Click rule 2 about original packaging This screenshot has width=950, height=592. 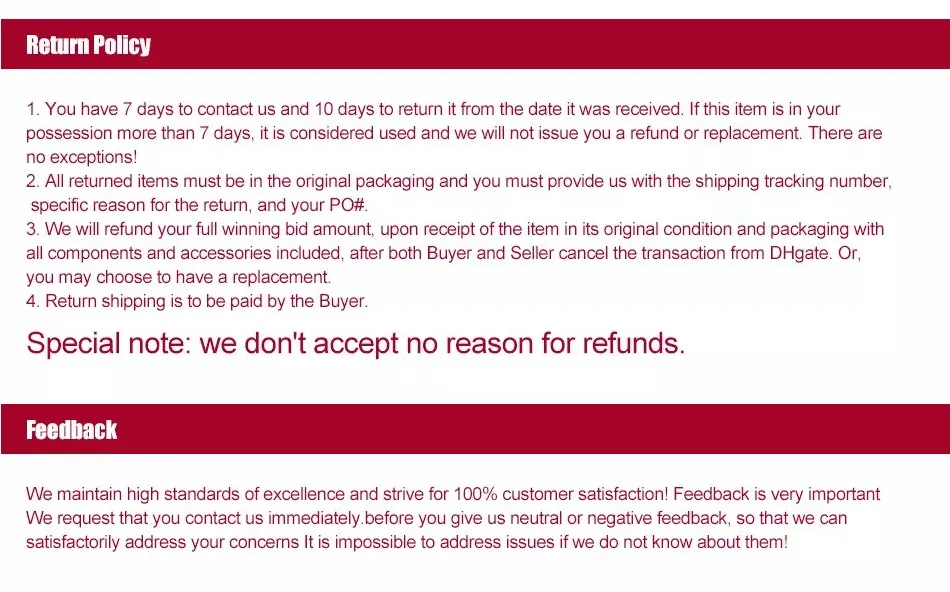click(x=459, y=193)
